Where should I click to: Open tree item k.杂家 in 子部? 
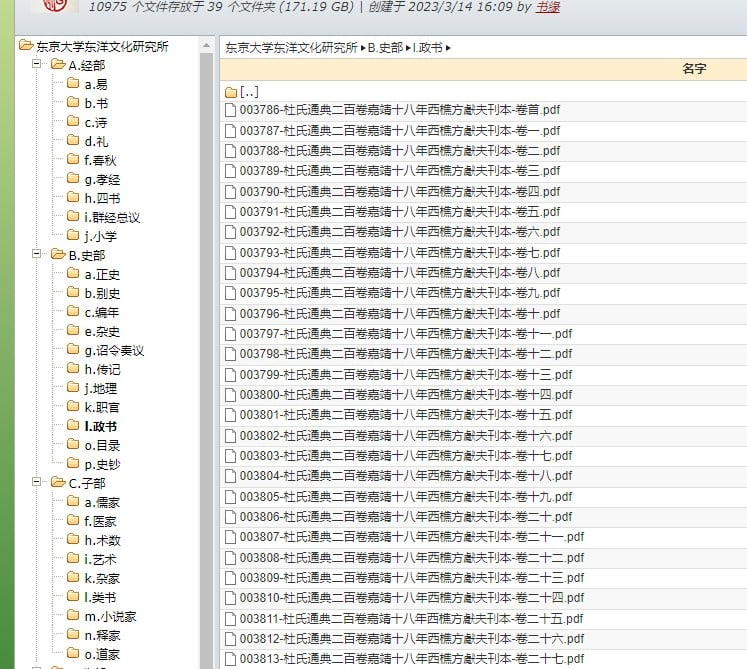click(x=102, y=578)
